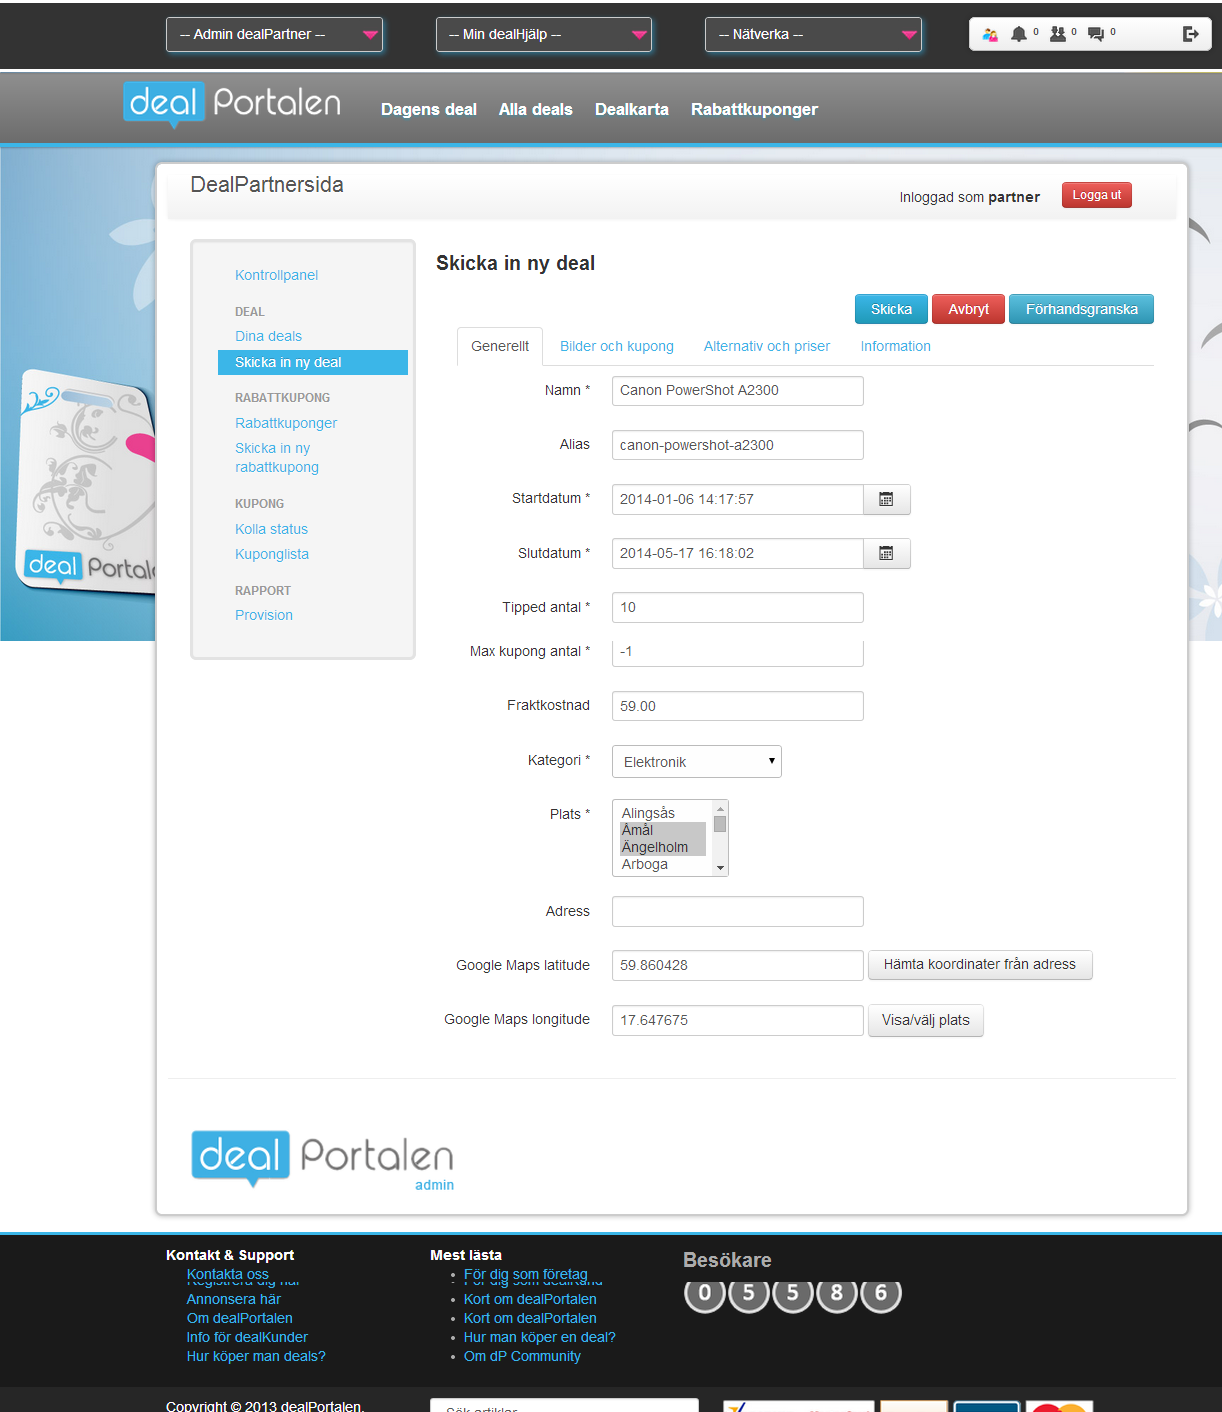Click the pink community/friends icon
This screenshot has height=1412, width=1222.
coord(990,33)
